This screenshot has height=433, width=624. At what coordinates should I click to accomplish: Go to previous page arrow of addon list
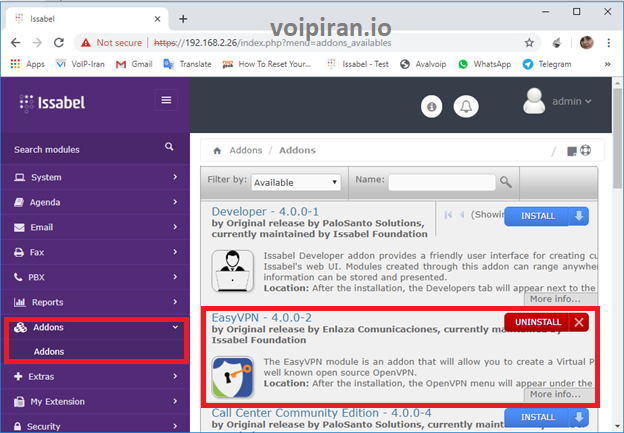coord(462,215)
